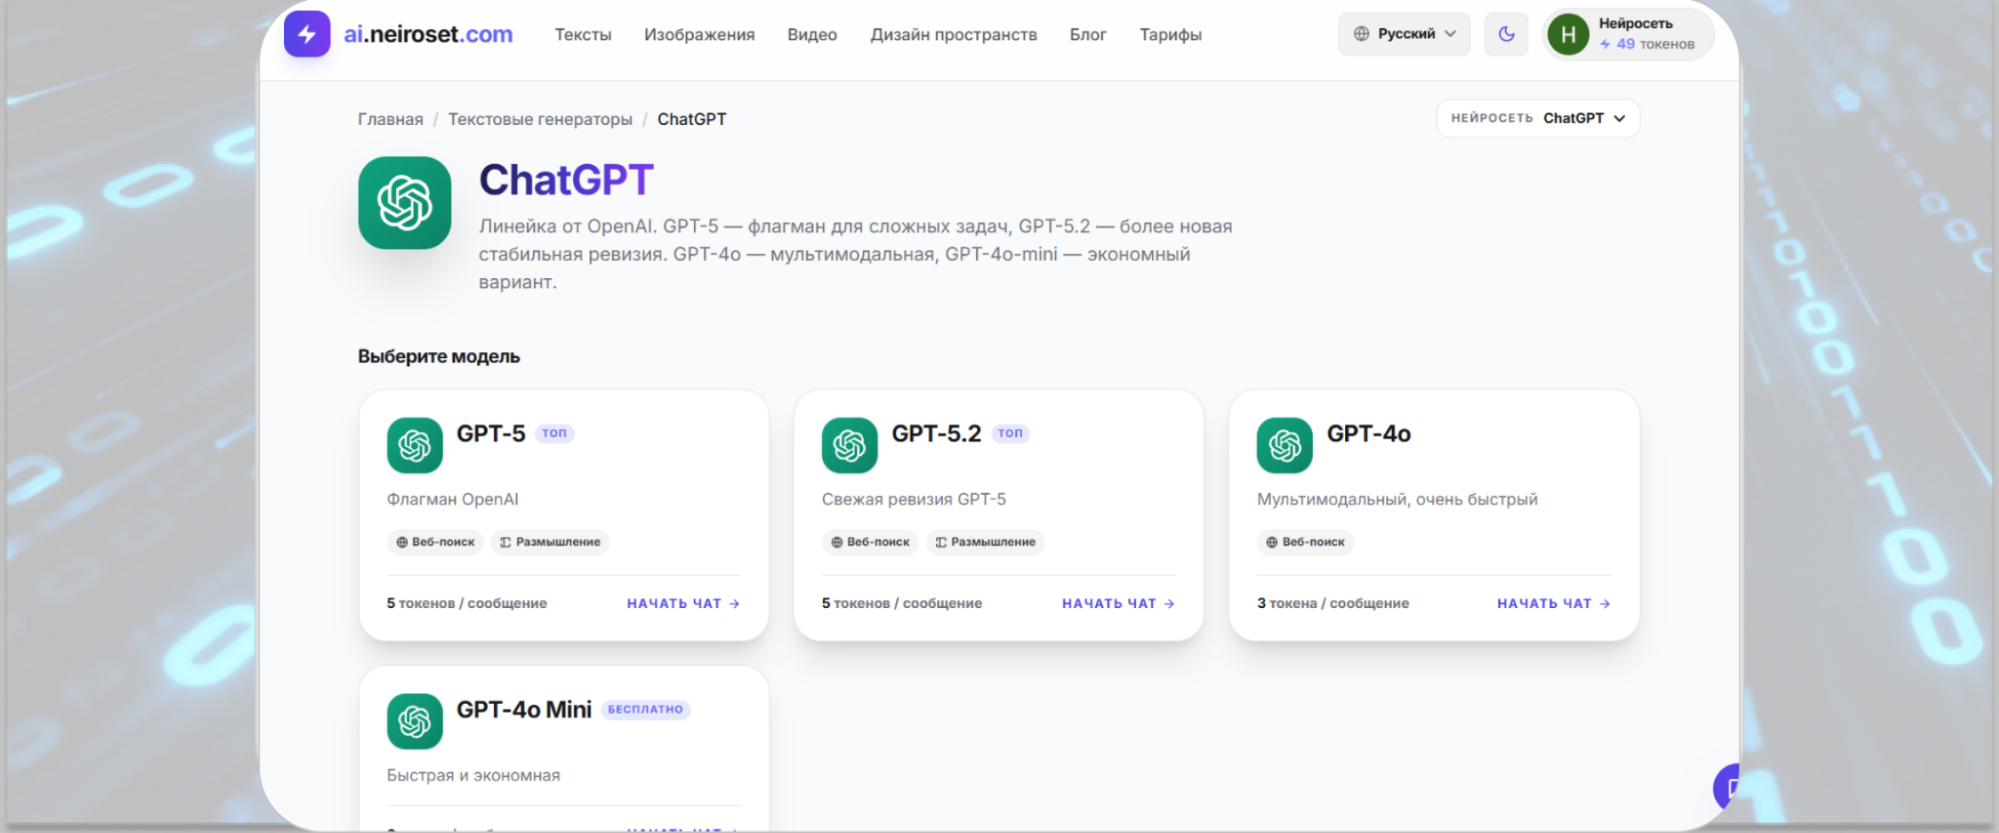The height and width of the screenshot is (833, 1999).
Task: Click the Топ badge on GPT-5
Action: (x=555, y=433)
